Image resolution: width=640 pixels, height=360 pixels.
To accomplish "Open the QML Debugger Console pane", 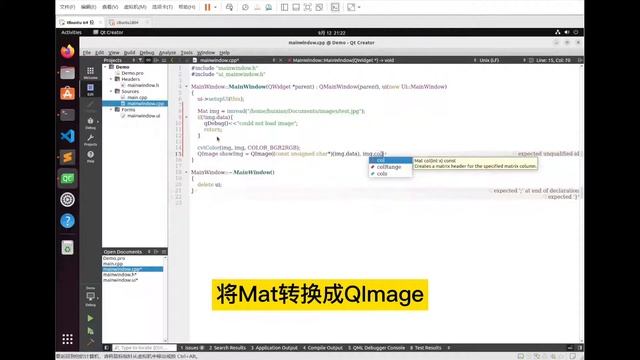I will point(376,348).
